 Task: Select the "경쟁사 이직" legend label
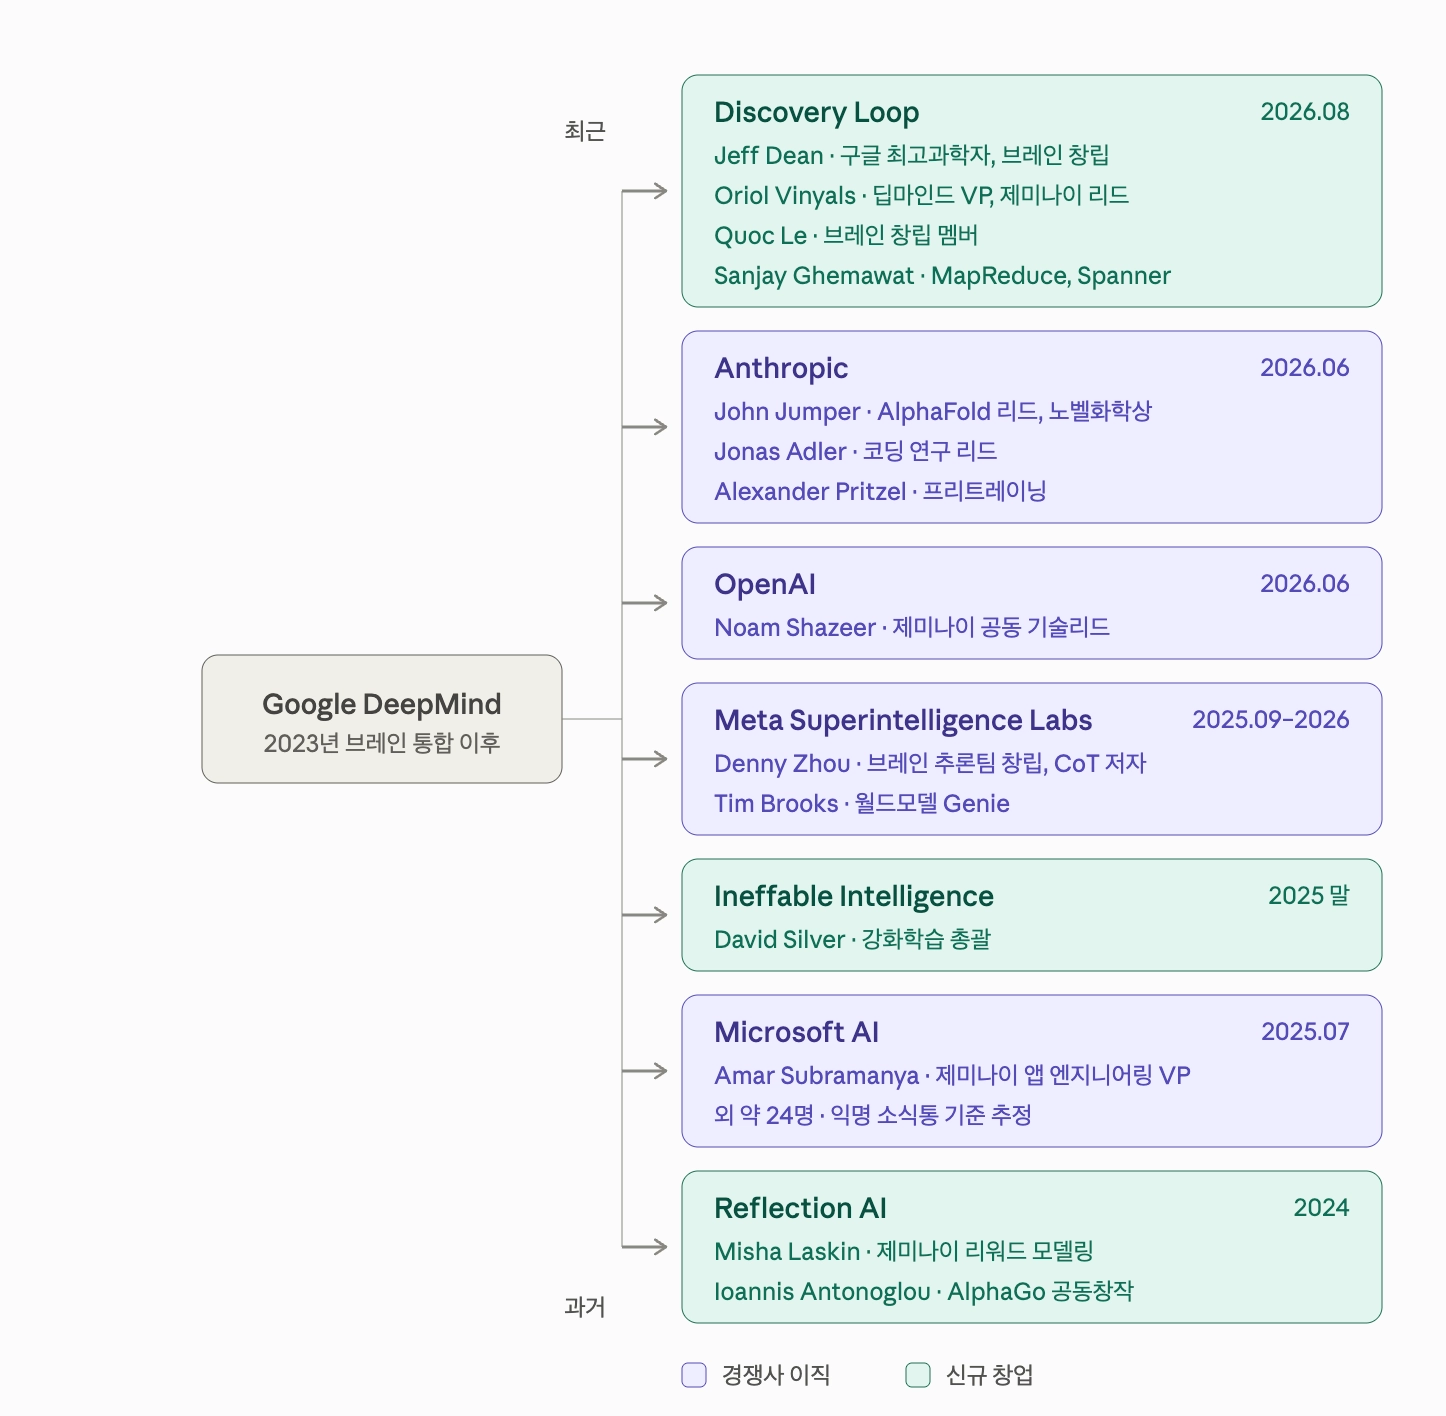[776, 1375]
